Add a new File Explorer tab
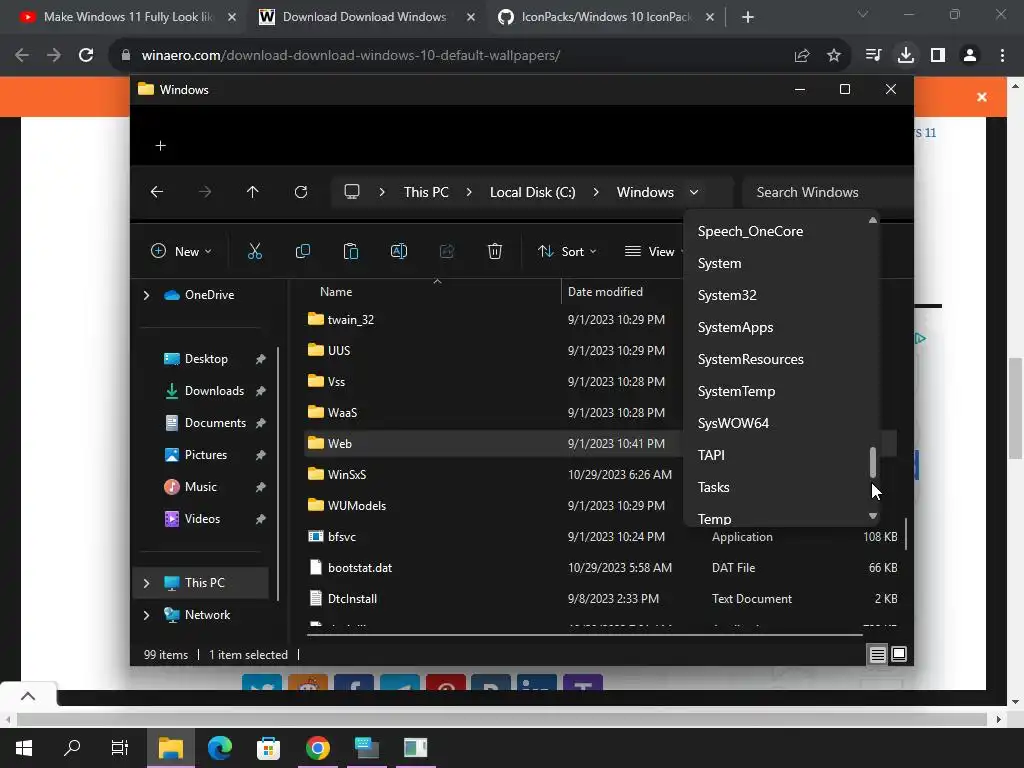The image size is (1024, 768). (x=161, y=146)
